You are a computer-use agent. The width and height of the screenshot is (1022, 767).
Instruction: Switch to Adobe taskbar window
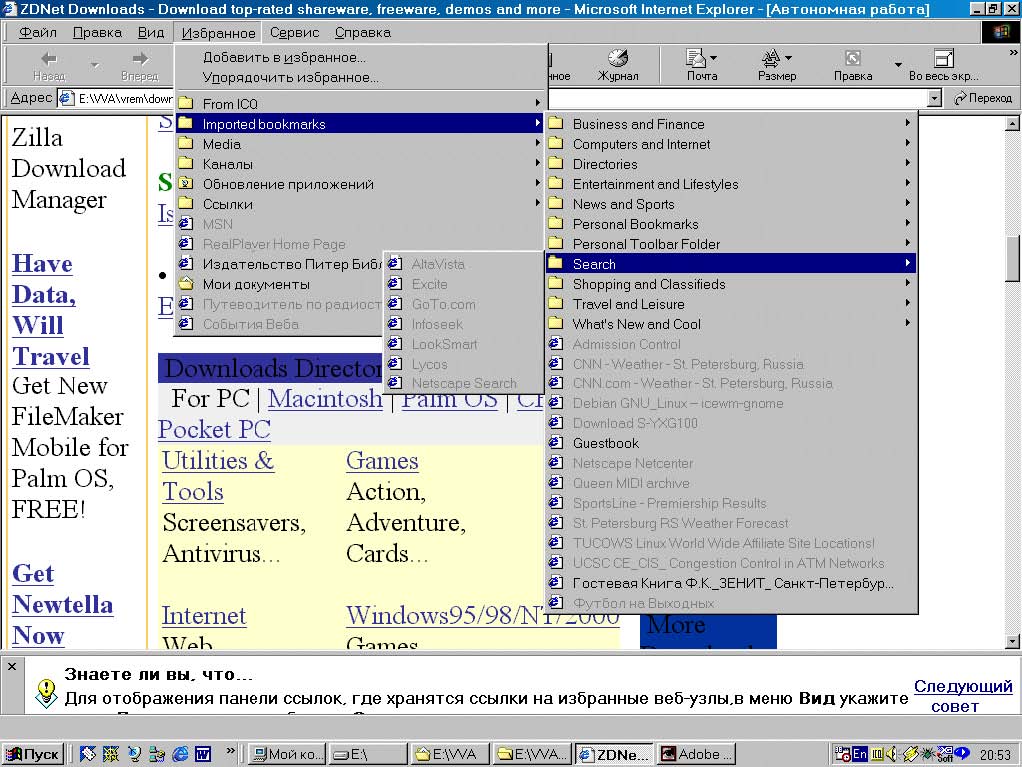tap(696, 754)
